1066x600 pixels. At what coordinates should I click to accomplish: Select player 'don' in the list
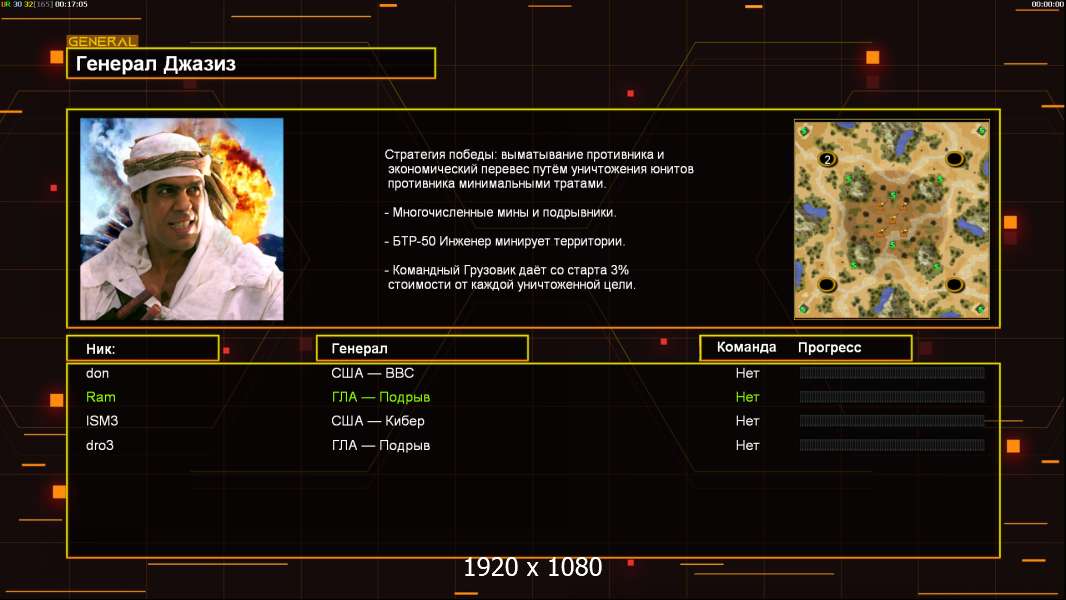97,373
